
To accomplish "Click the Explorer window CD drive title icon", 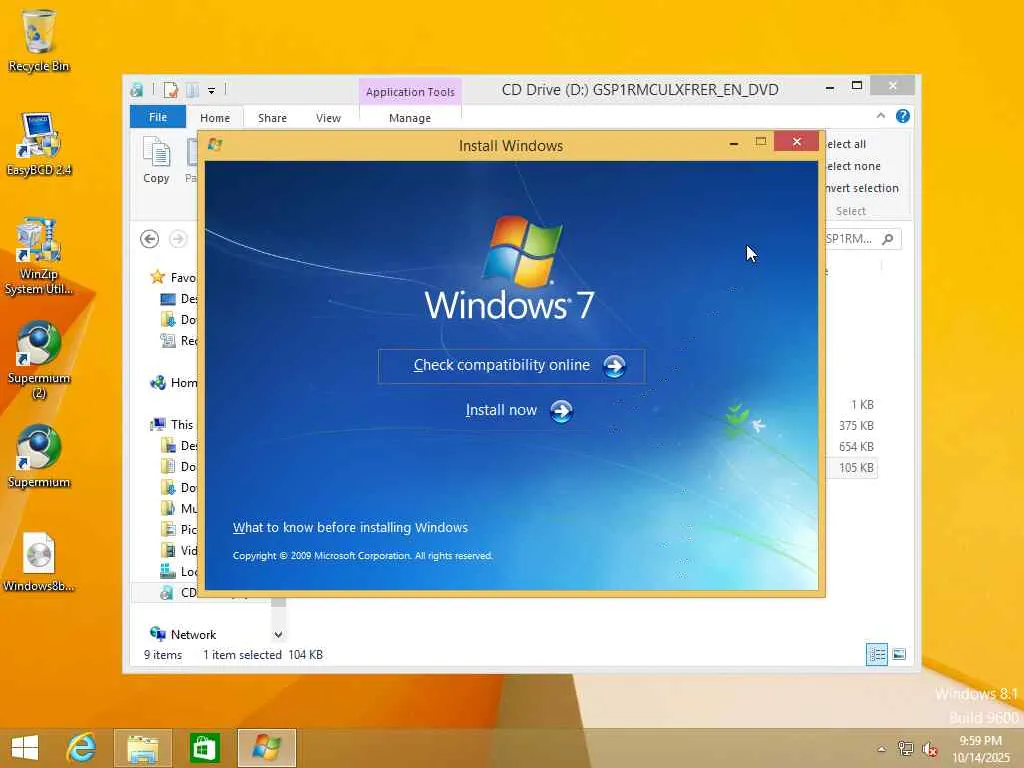I will point(136,90).
